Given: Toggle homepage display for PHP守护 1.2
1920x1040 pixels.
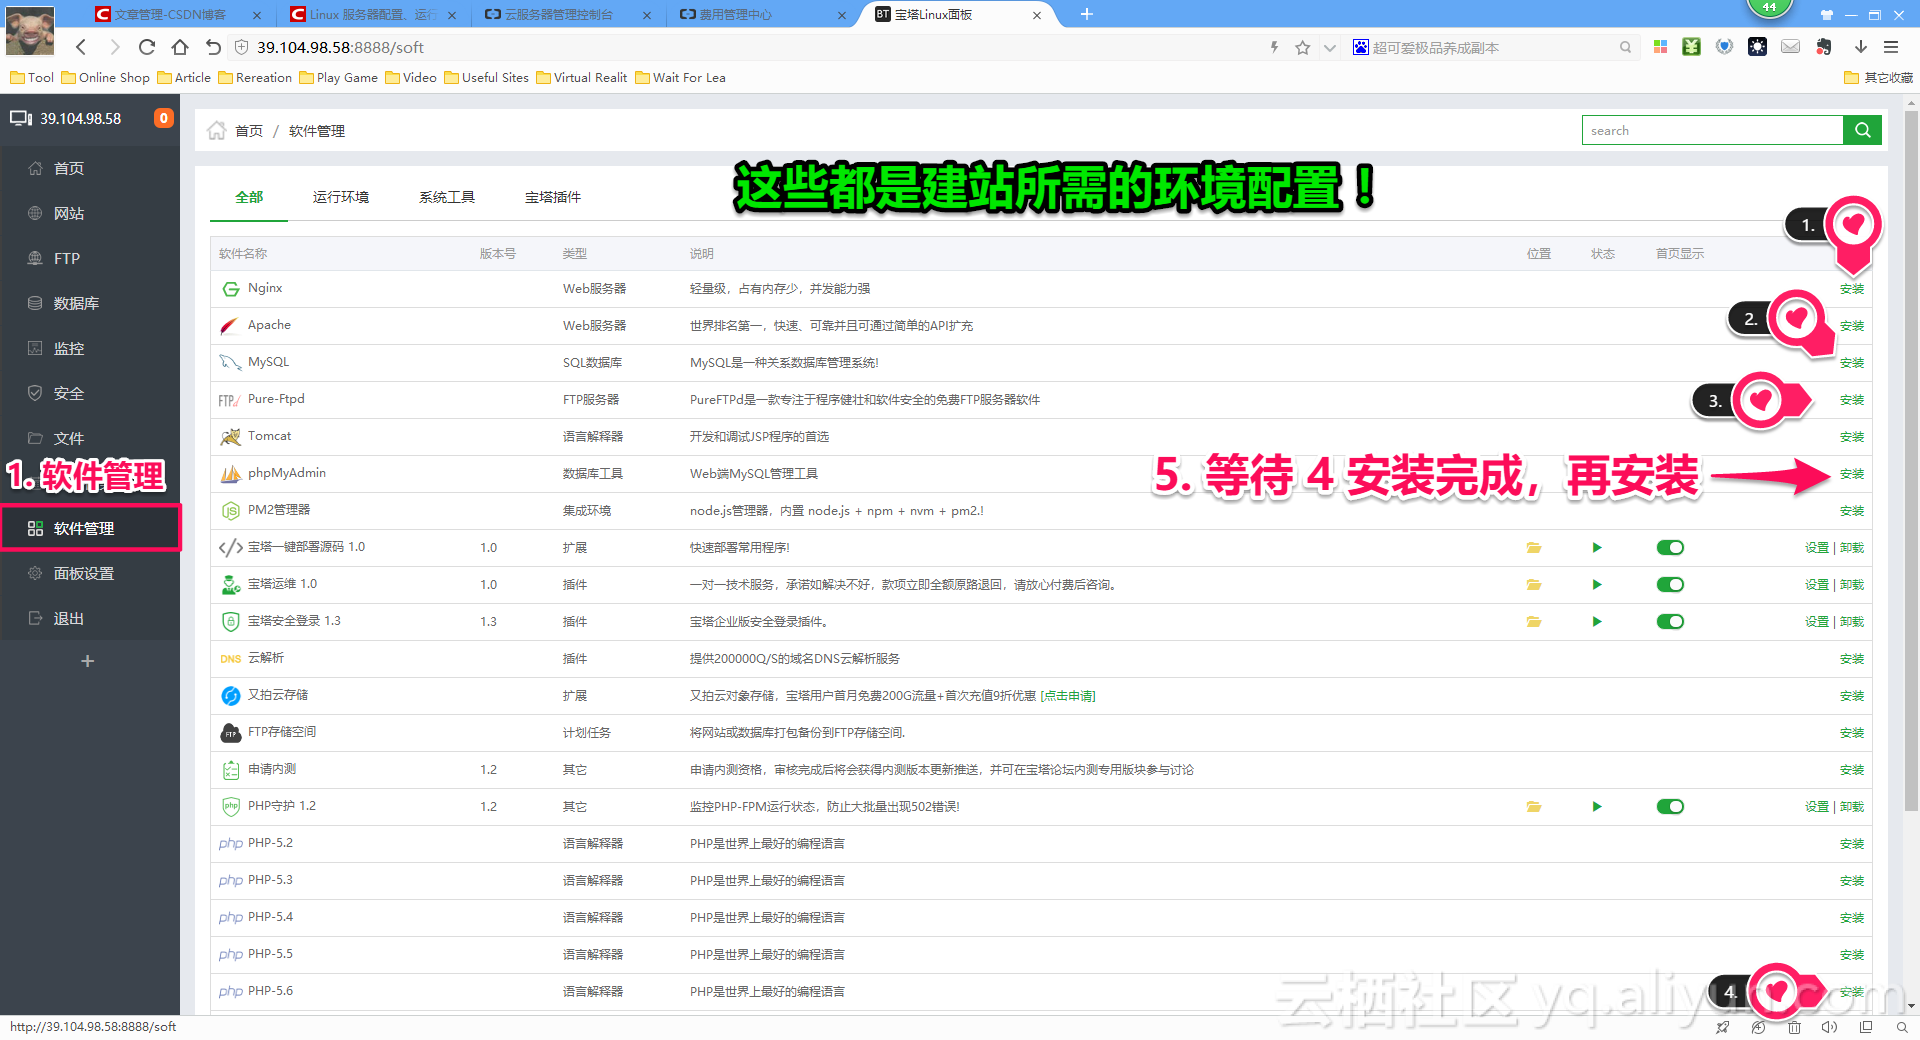Looking at the screenshot, I should point(1670,807).
